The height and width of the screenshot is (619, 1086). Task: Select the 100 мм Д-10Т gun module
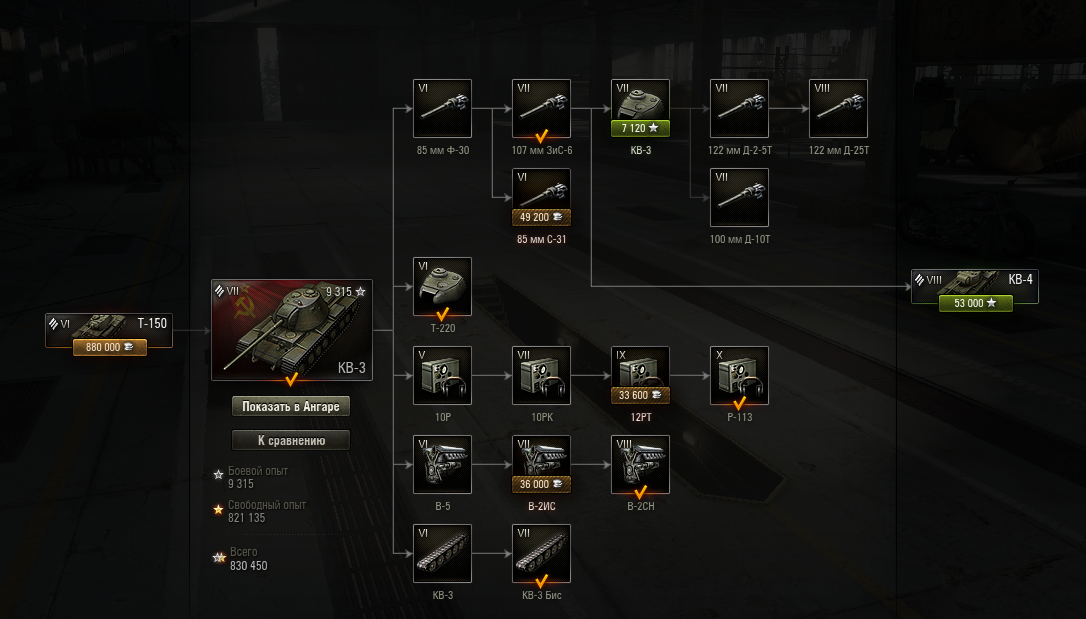pyautogui.click(x=739, y=197)
